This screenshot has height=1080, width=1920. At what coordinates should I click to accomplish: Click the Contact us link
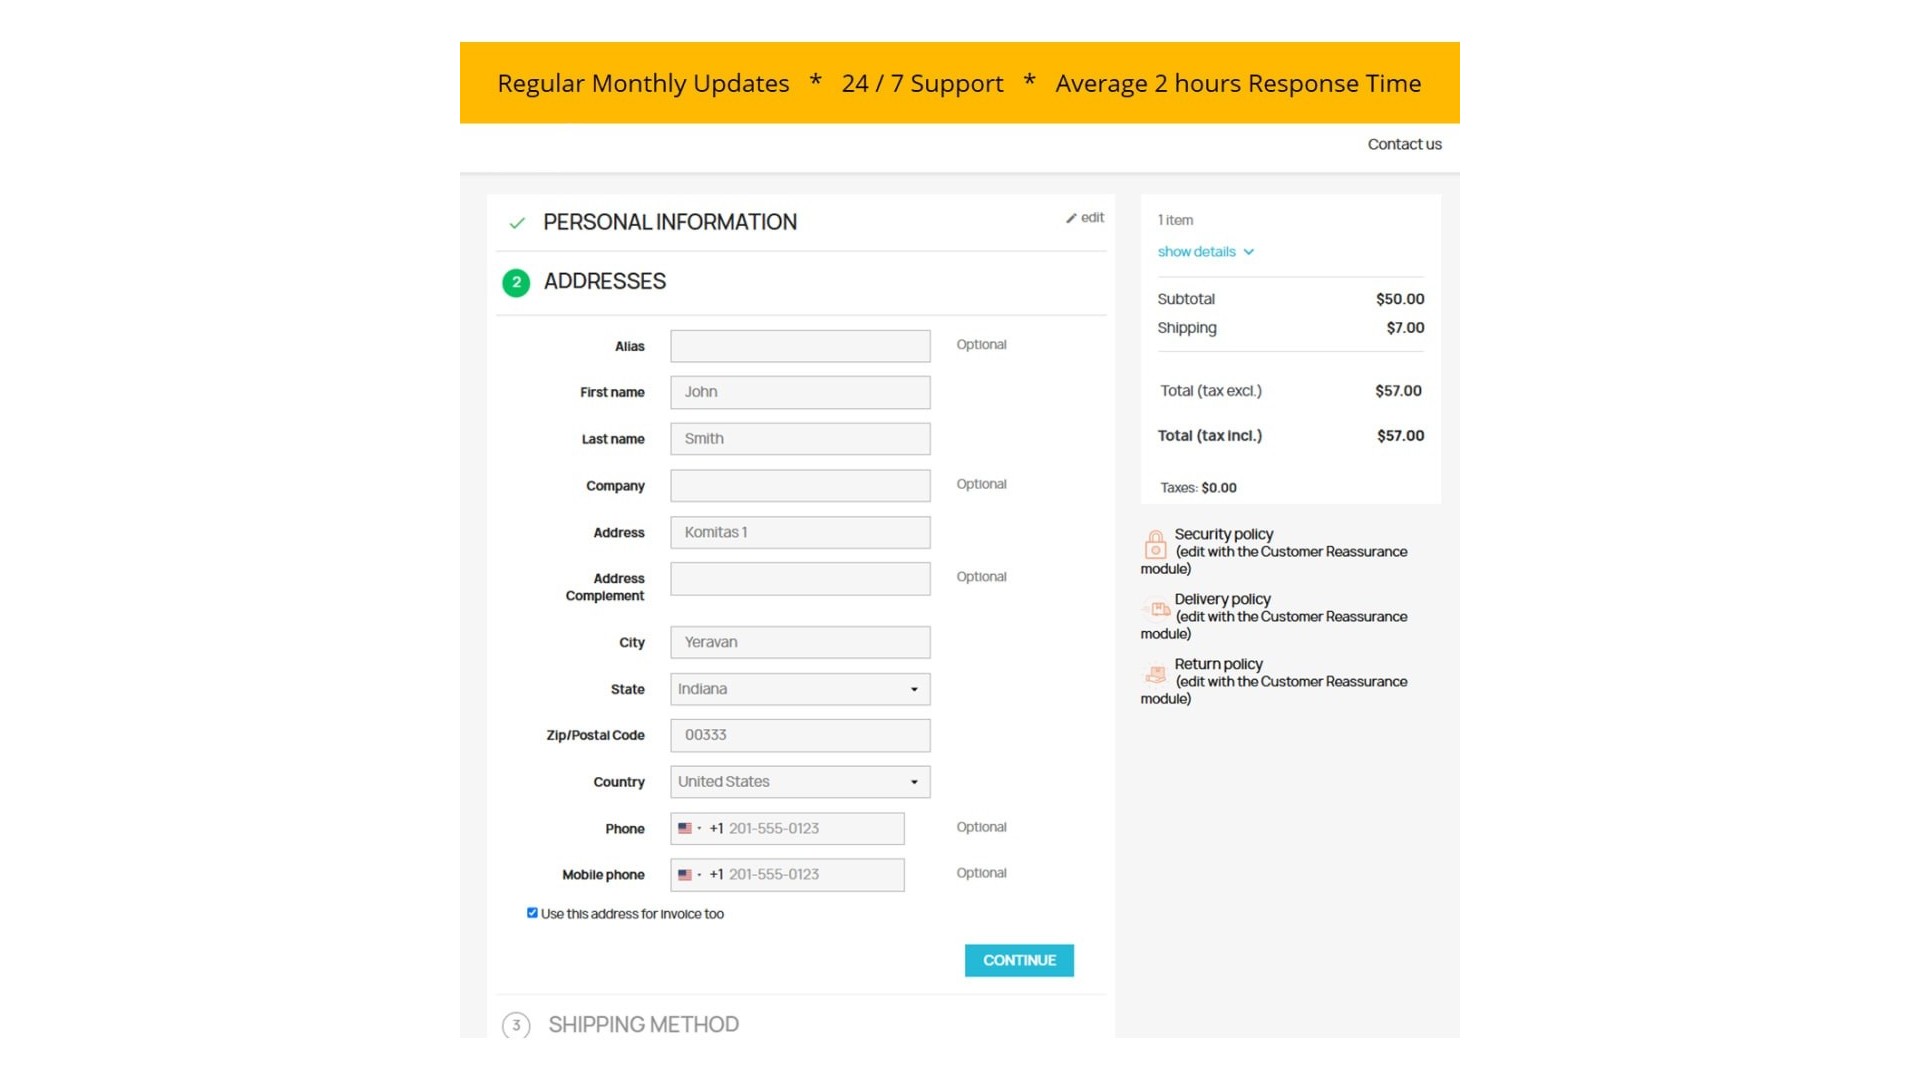point(1404,144)
